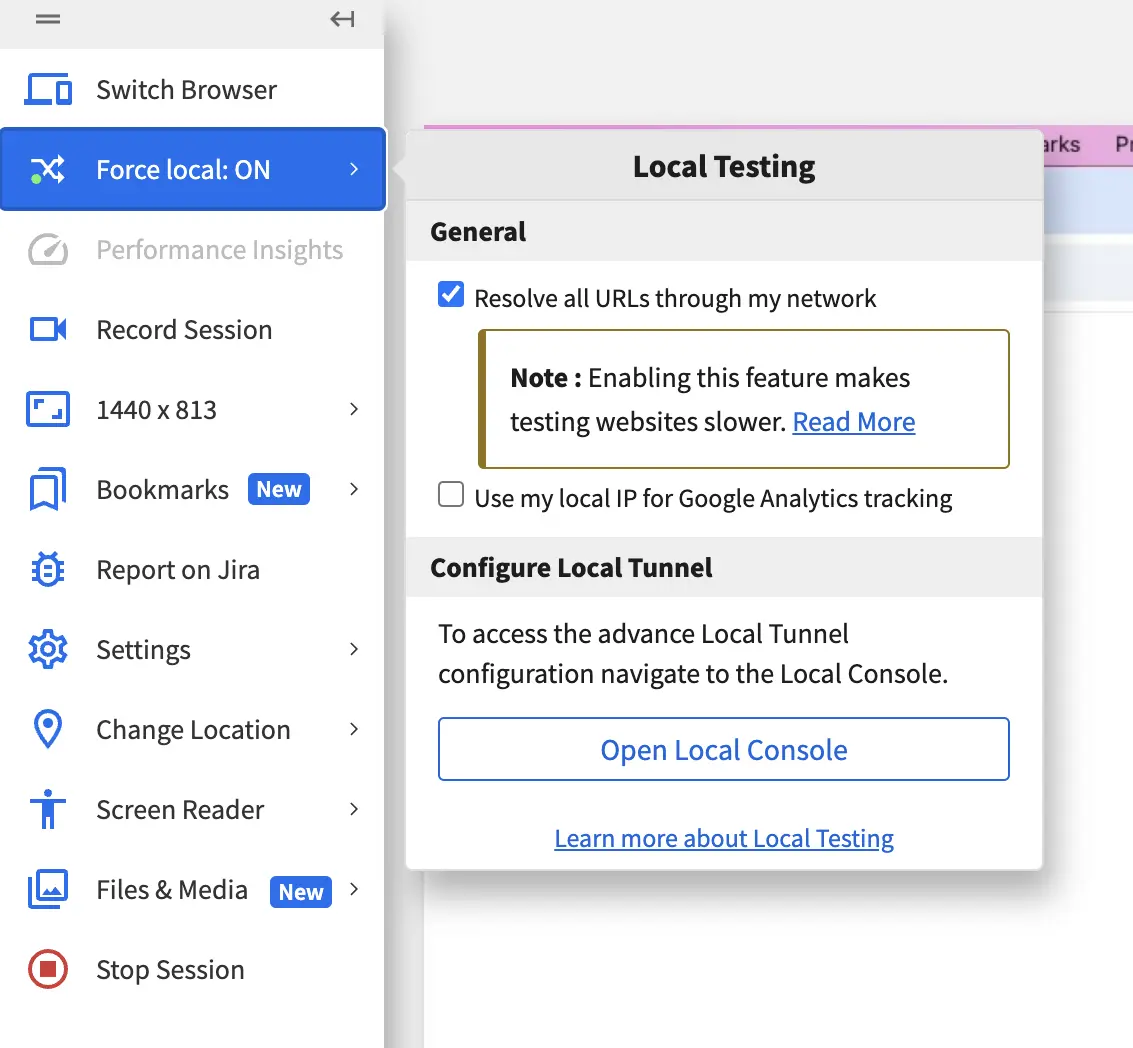Click the Record Session camera icon
Screen dimensions: 1133x1048
[48, 330]
